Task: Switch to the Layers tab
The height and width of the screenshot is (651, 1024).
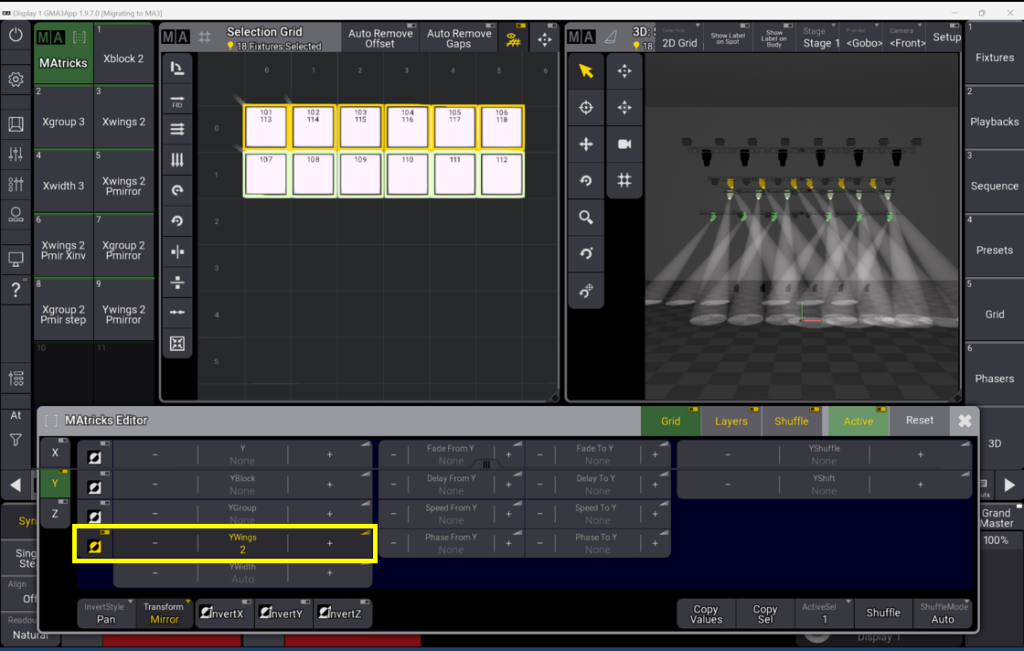Action: (731, 421)
